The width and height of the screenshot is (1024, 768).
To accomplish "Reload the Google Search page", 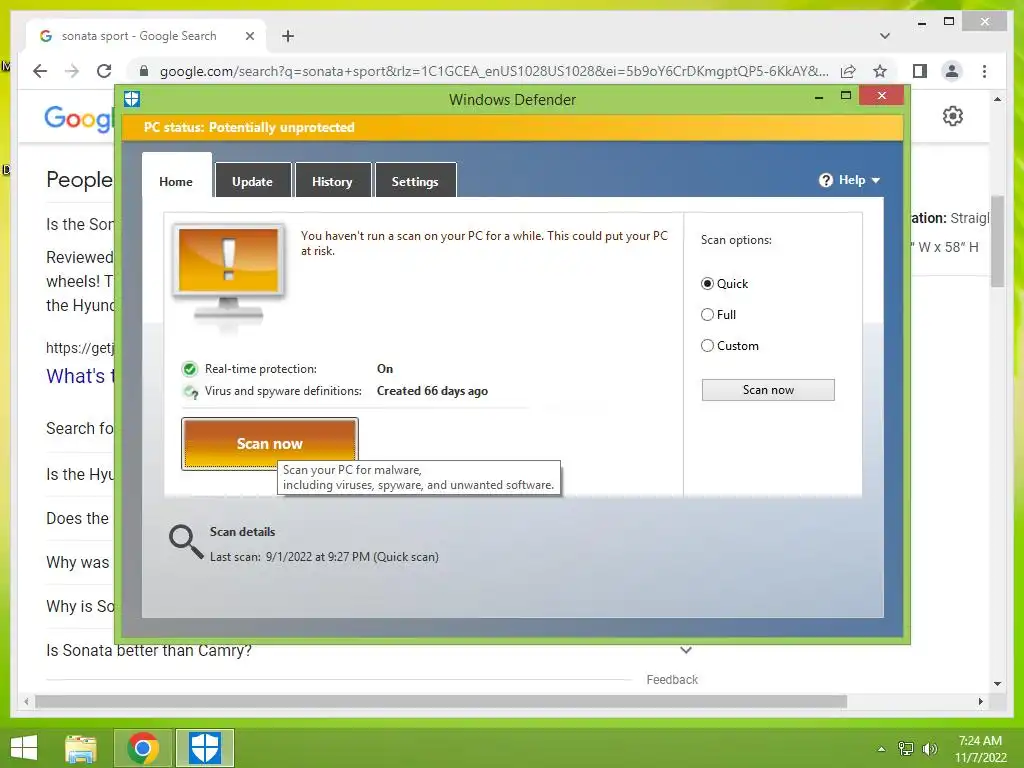I will coord(104,71).
